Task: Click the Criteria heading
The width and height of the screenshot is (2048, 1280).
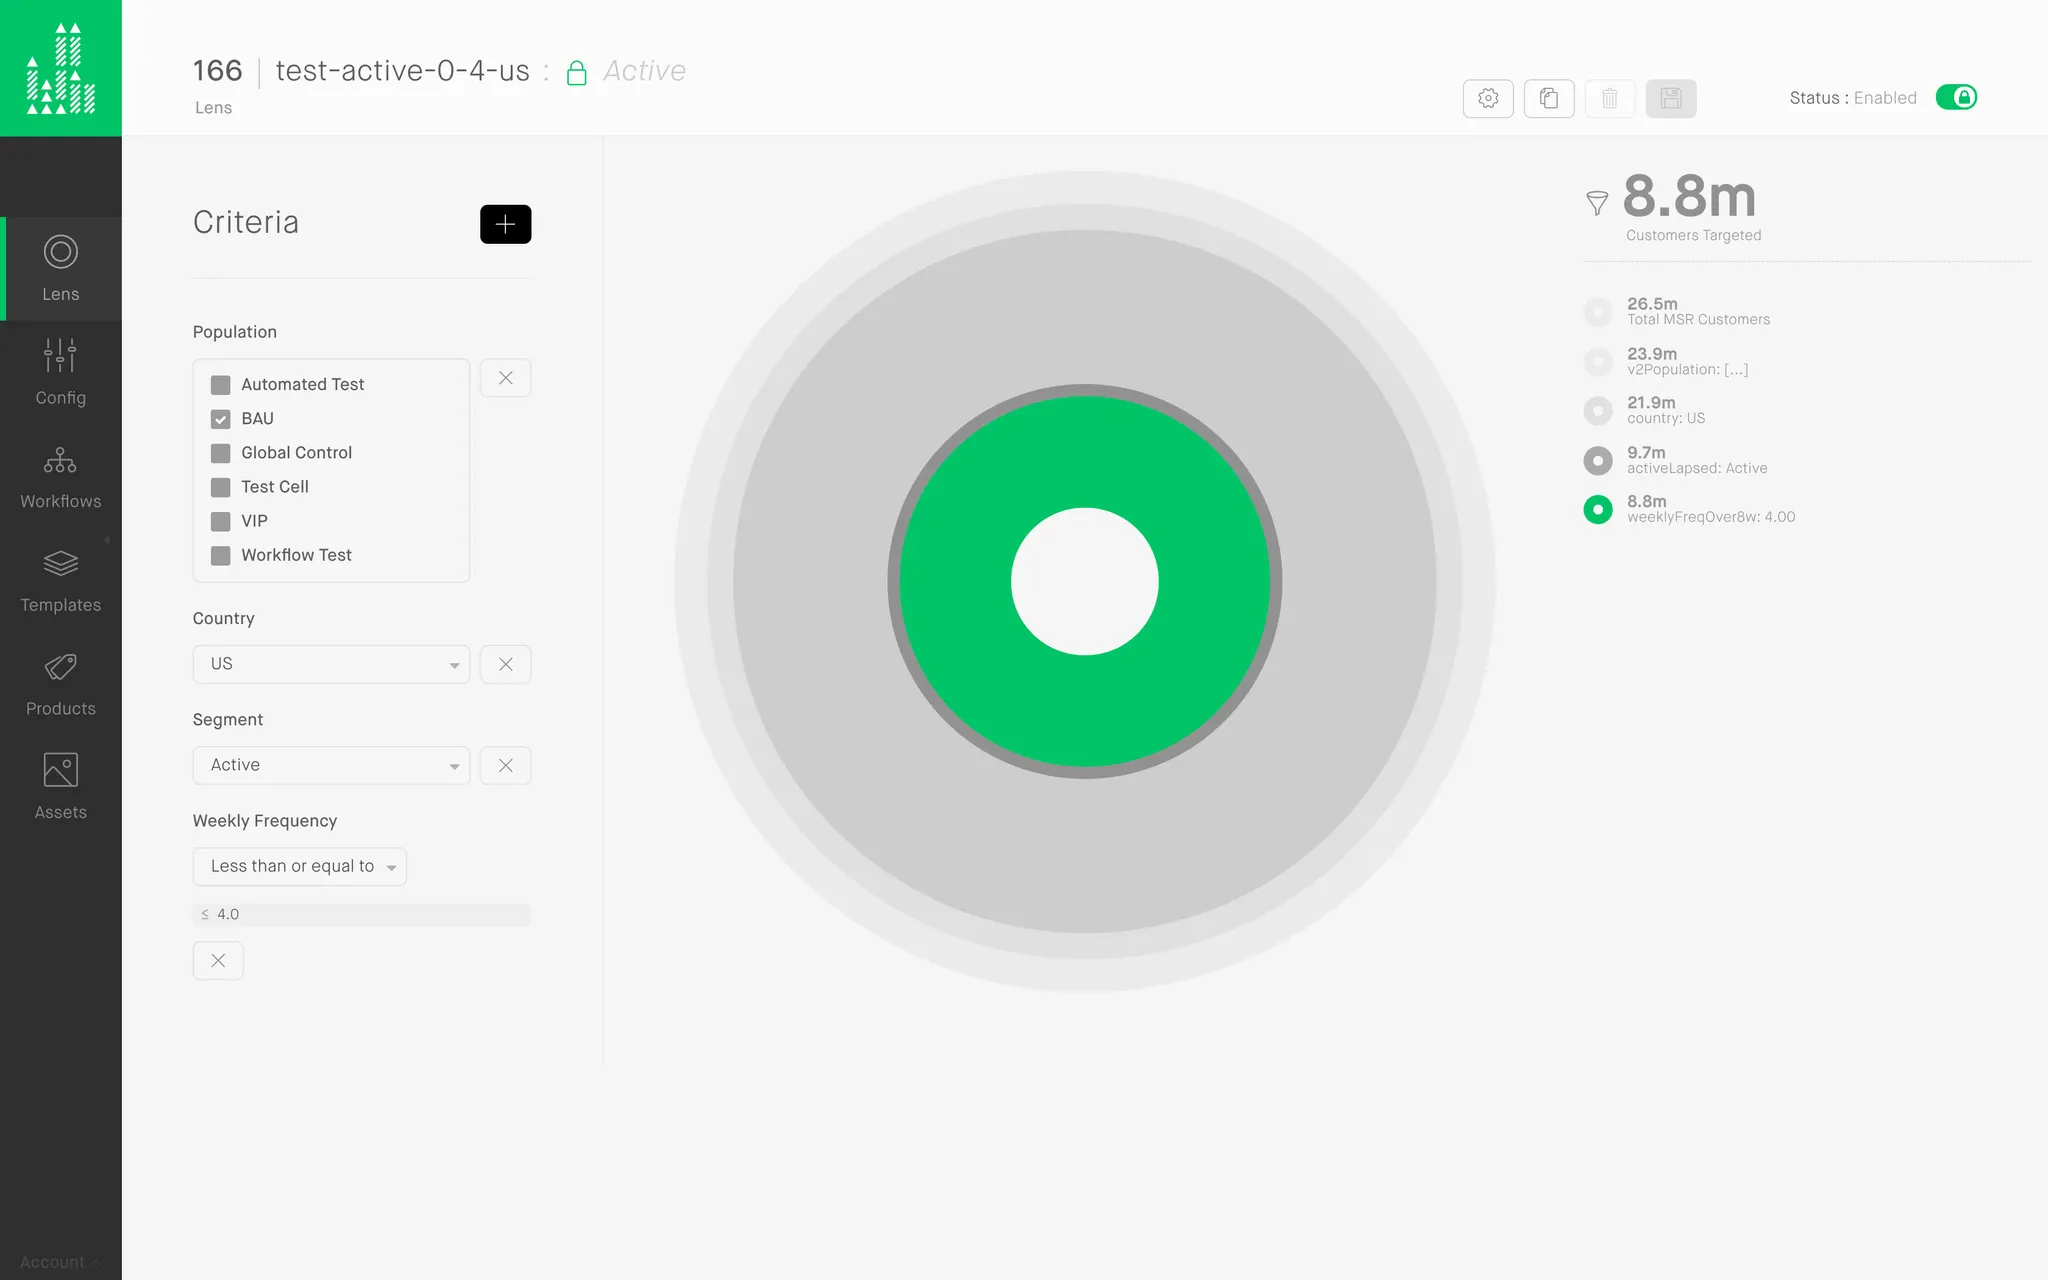Action: (x=246, y=222)
